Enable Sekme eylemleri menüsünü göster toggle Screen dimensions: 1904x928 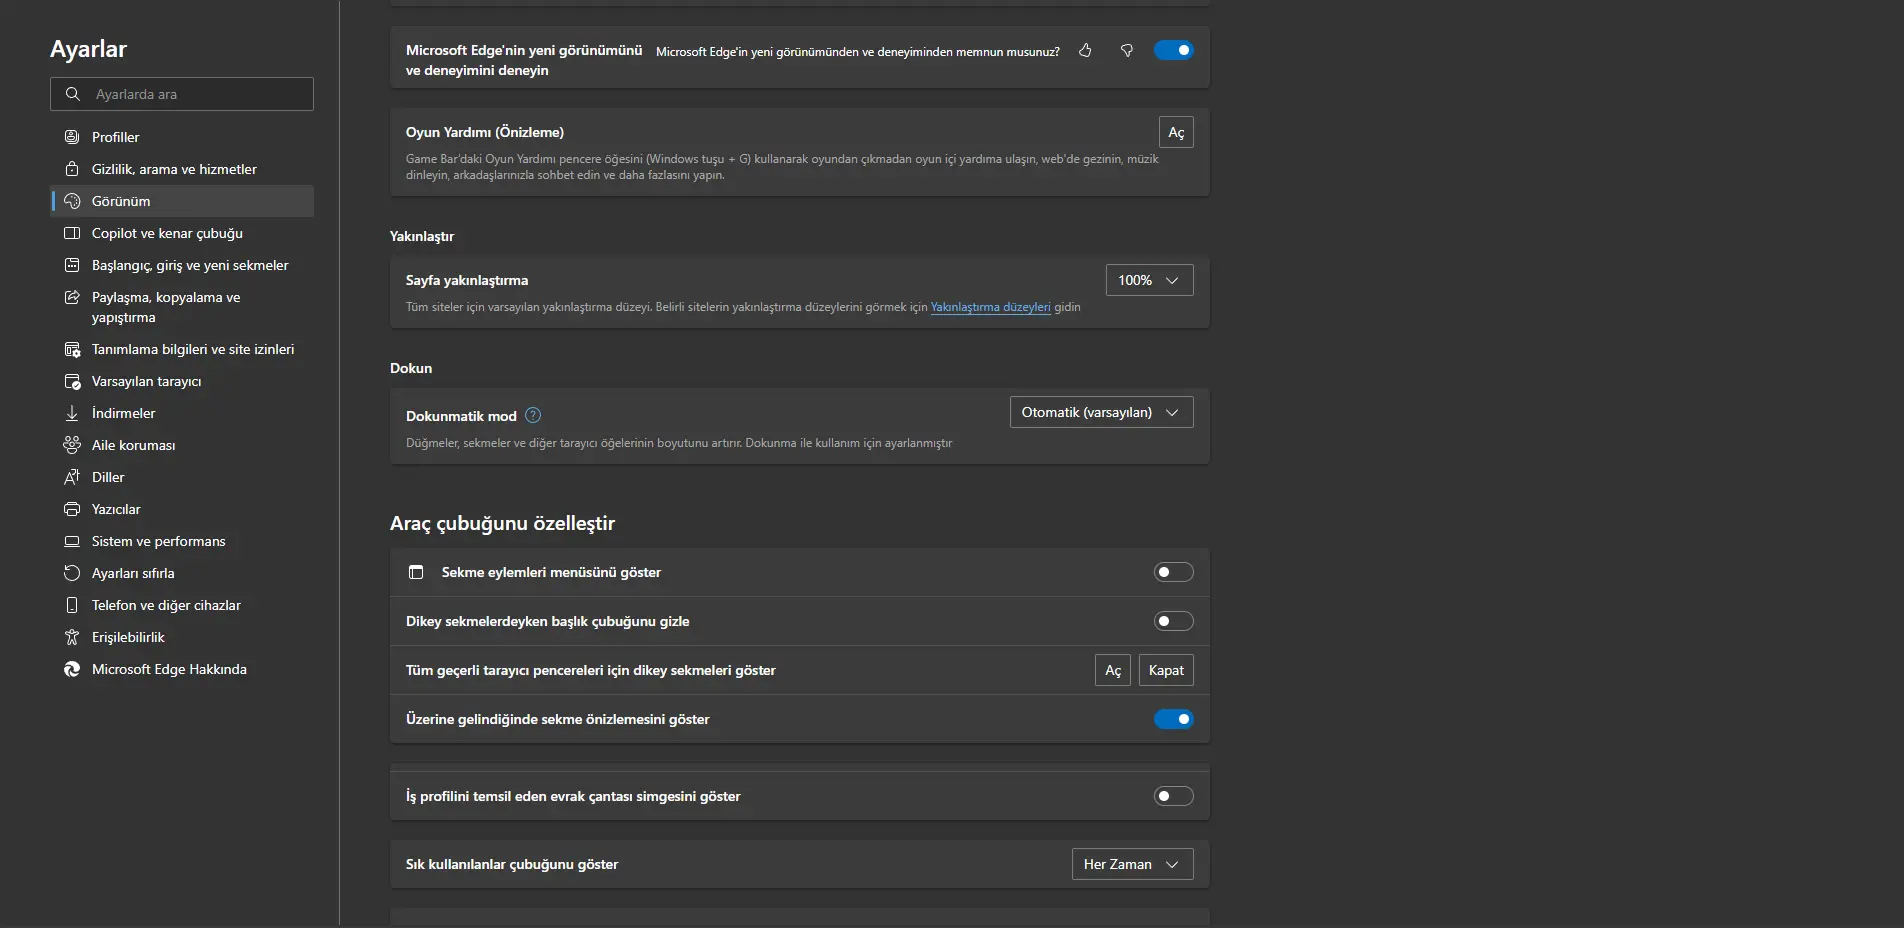(1174, 572)
